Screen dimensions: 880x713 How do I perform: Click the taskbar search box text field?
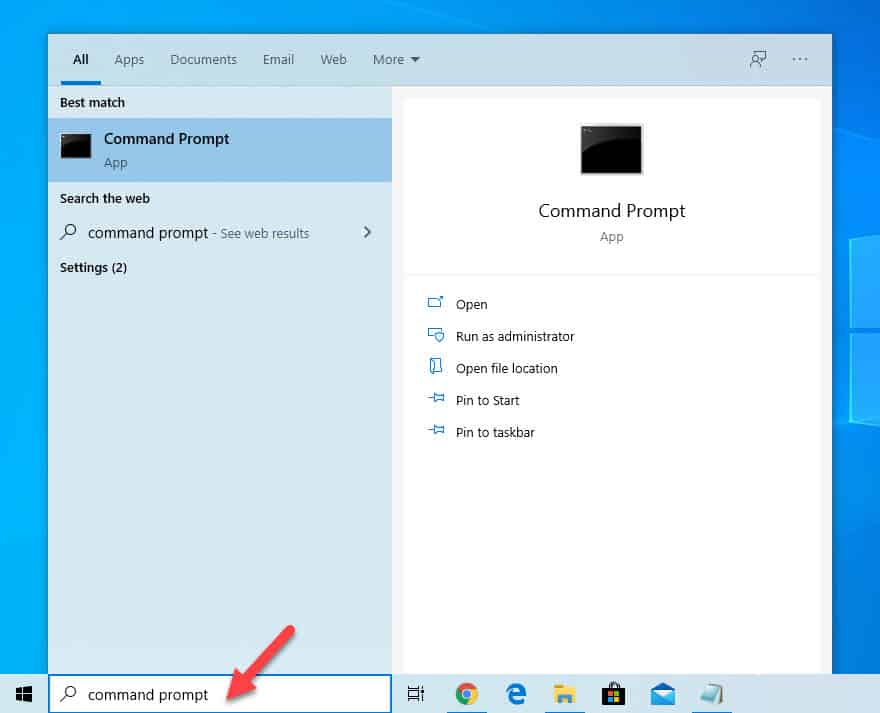[220, 694]
